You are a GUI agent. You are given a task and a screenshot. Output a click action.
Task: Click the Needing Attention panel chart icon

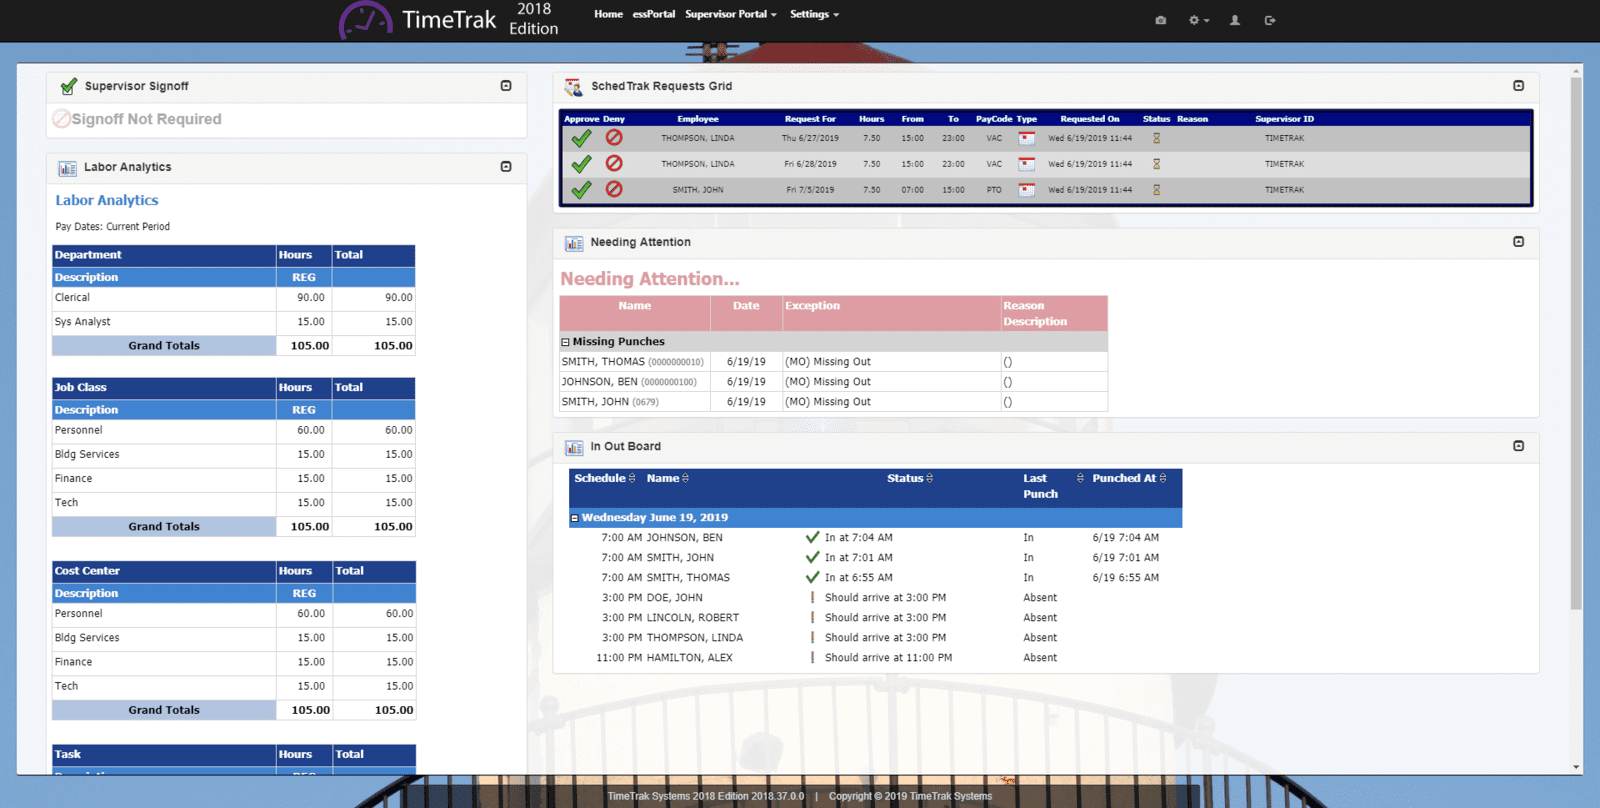pyautogui.click(x=574, y=243)
